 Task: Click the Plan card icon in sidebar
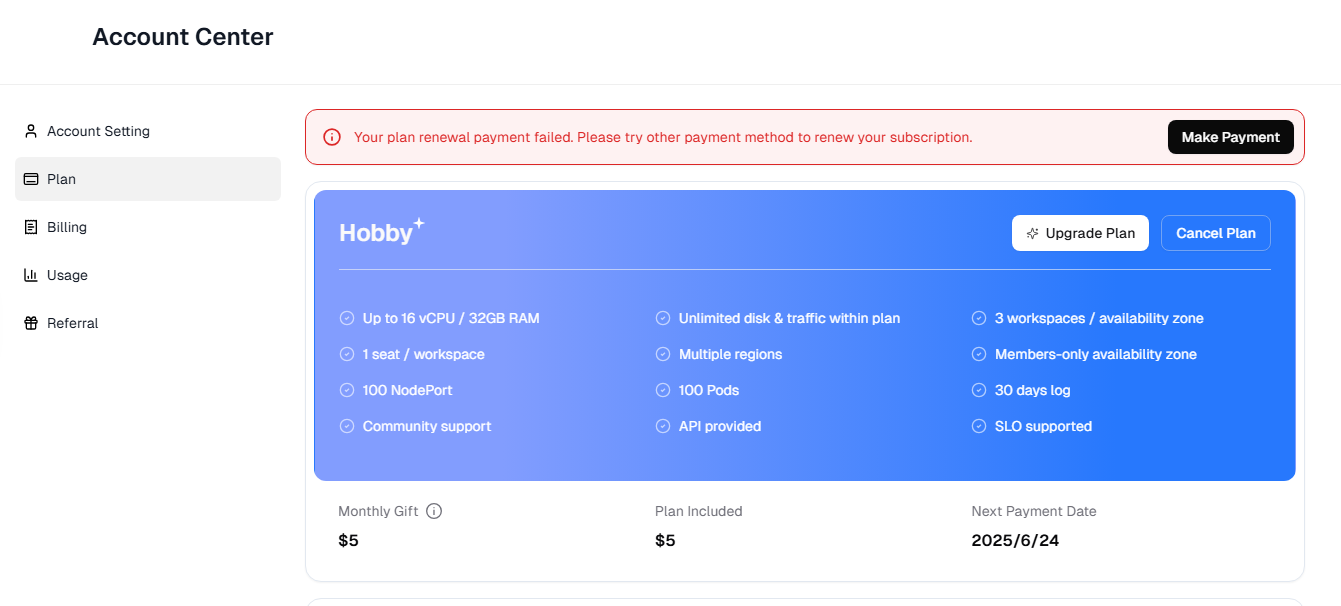(31, 179)
